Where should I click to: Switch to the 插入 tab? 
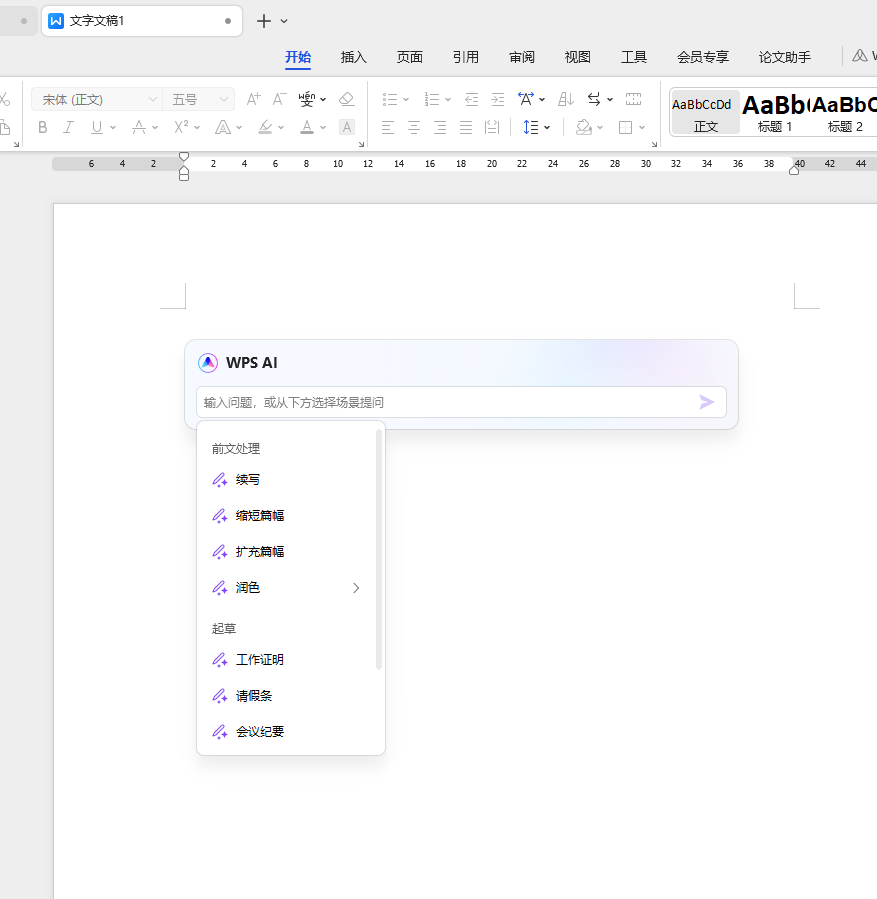[x=353, y=57]
